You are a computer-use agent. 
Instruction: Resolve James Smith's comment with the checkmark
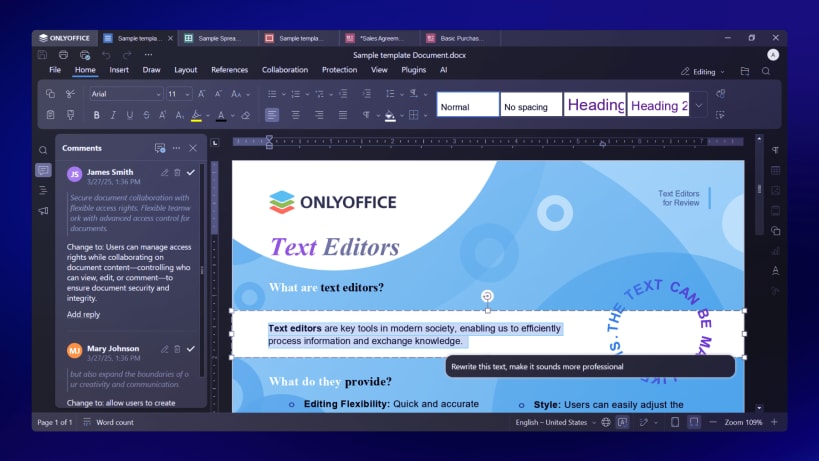pyautogui.click(x=191, y=172)
